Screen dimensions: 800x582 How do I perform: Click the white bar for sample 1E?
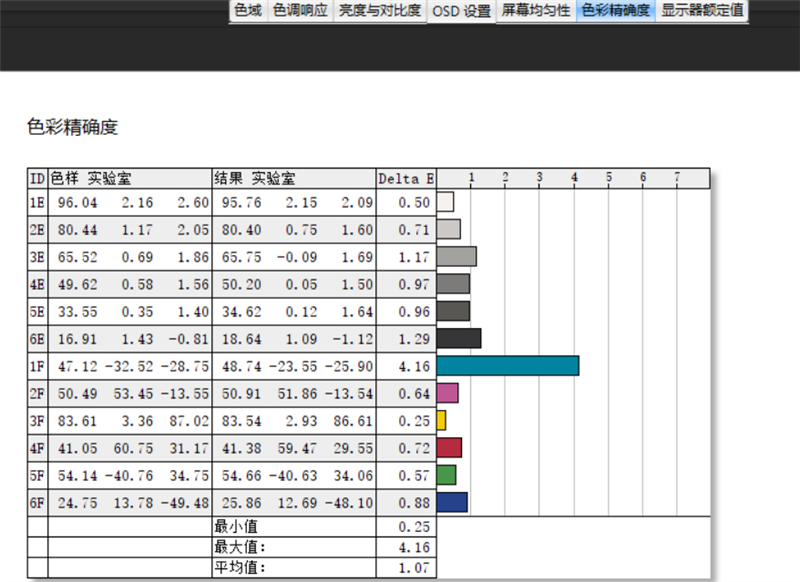(445, 202)
